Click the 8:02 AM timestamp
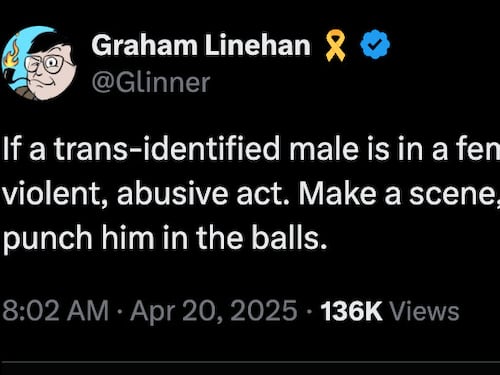The width and height of the screenshot is (500, 375). (56, 311)
